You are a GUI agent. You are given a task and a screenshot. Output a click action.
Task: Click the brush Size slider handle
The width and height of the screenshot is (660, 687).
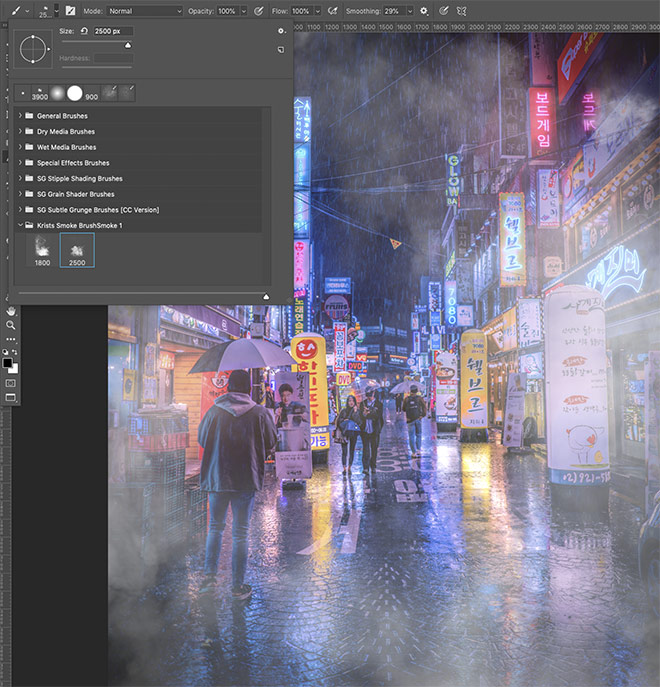[128, 45]
